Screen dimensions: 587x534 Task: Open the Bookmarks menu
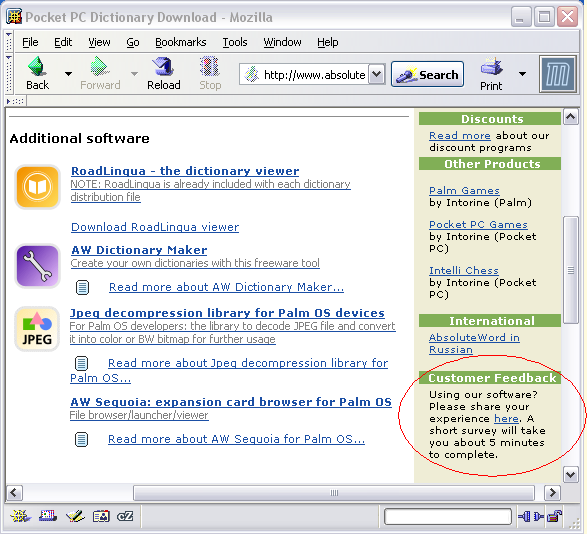click(180, 42)
